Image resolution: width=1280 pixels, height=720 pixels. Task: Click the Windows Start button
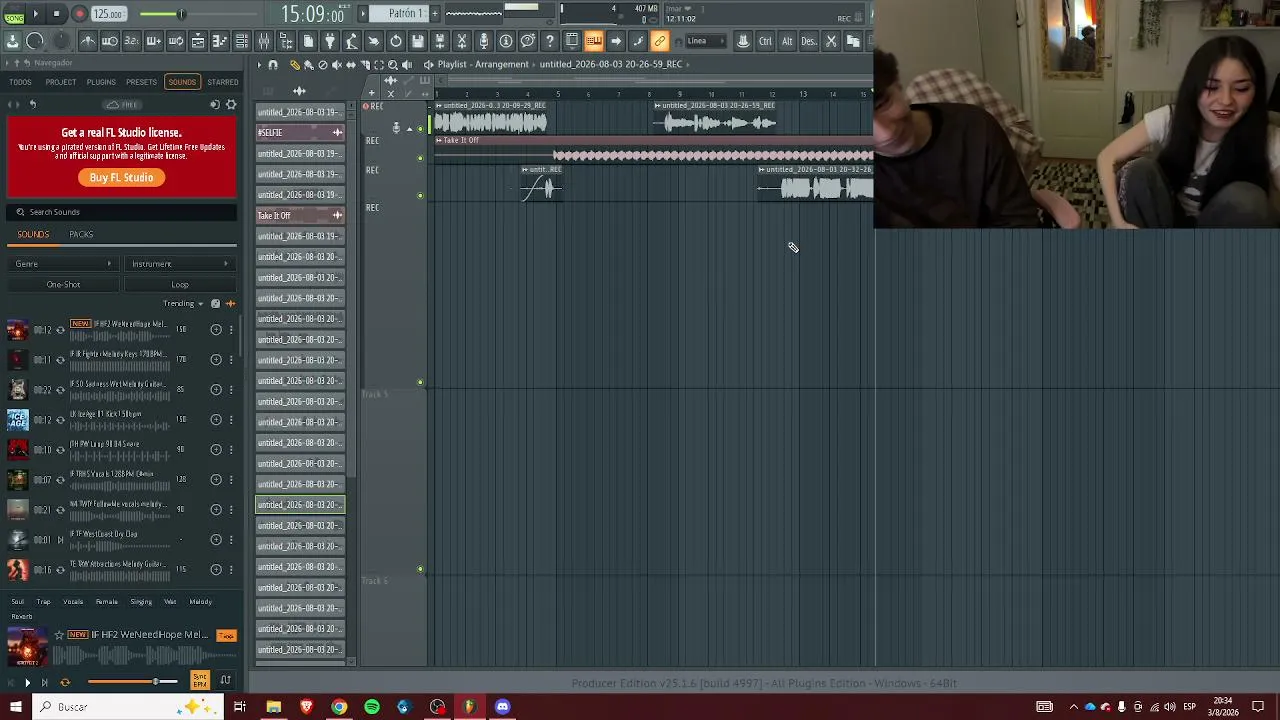click(x=15, y=707)
